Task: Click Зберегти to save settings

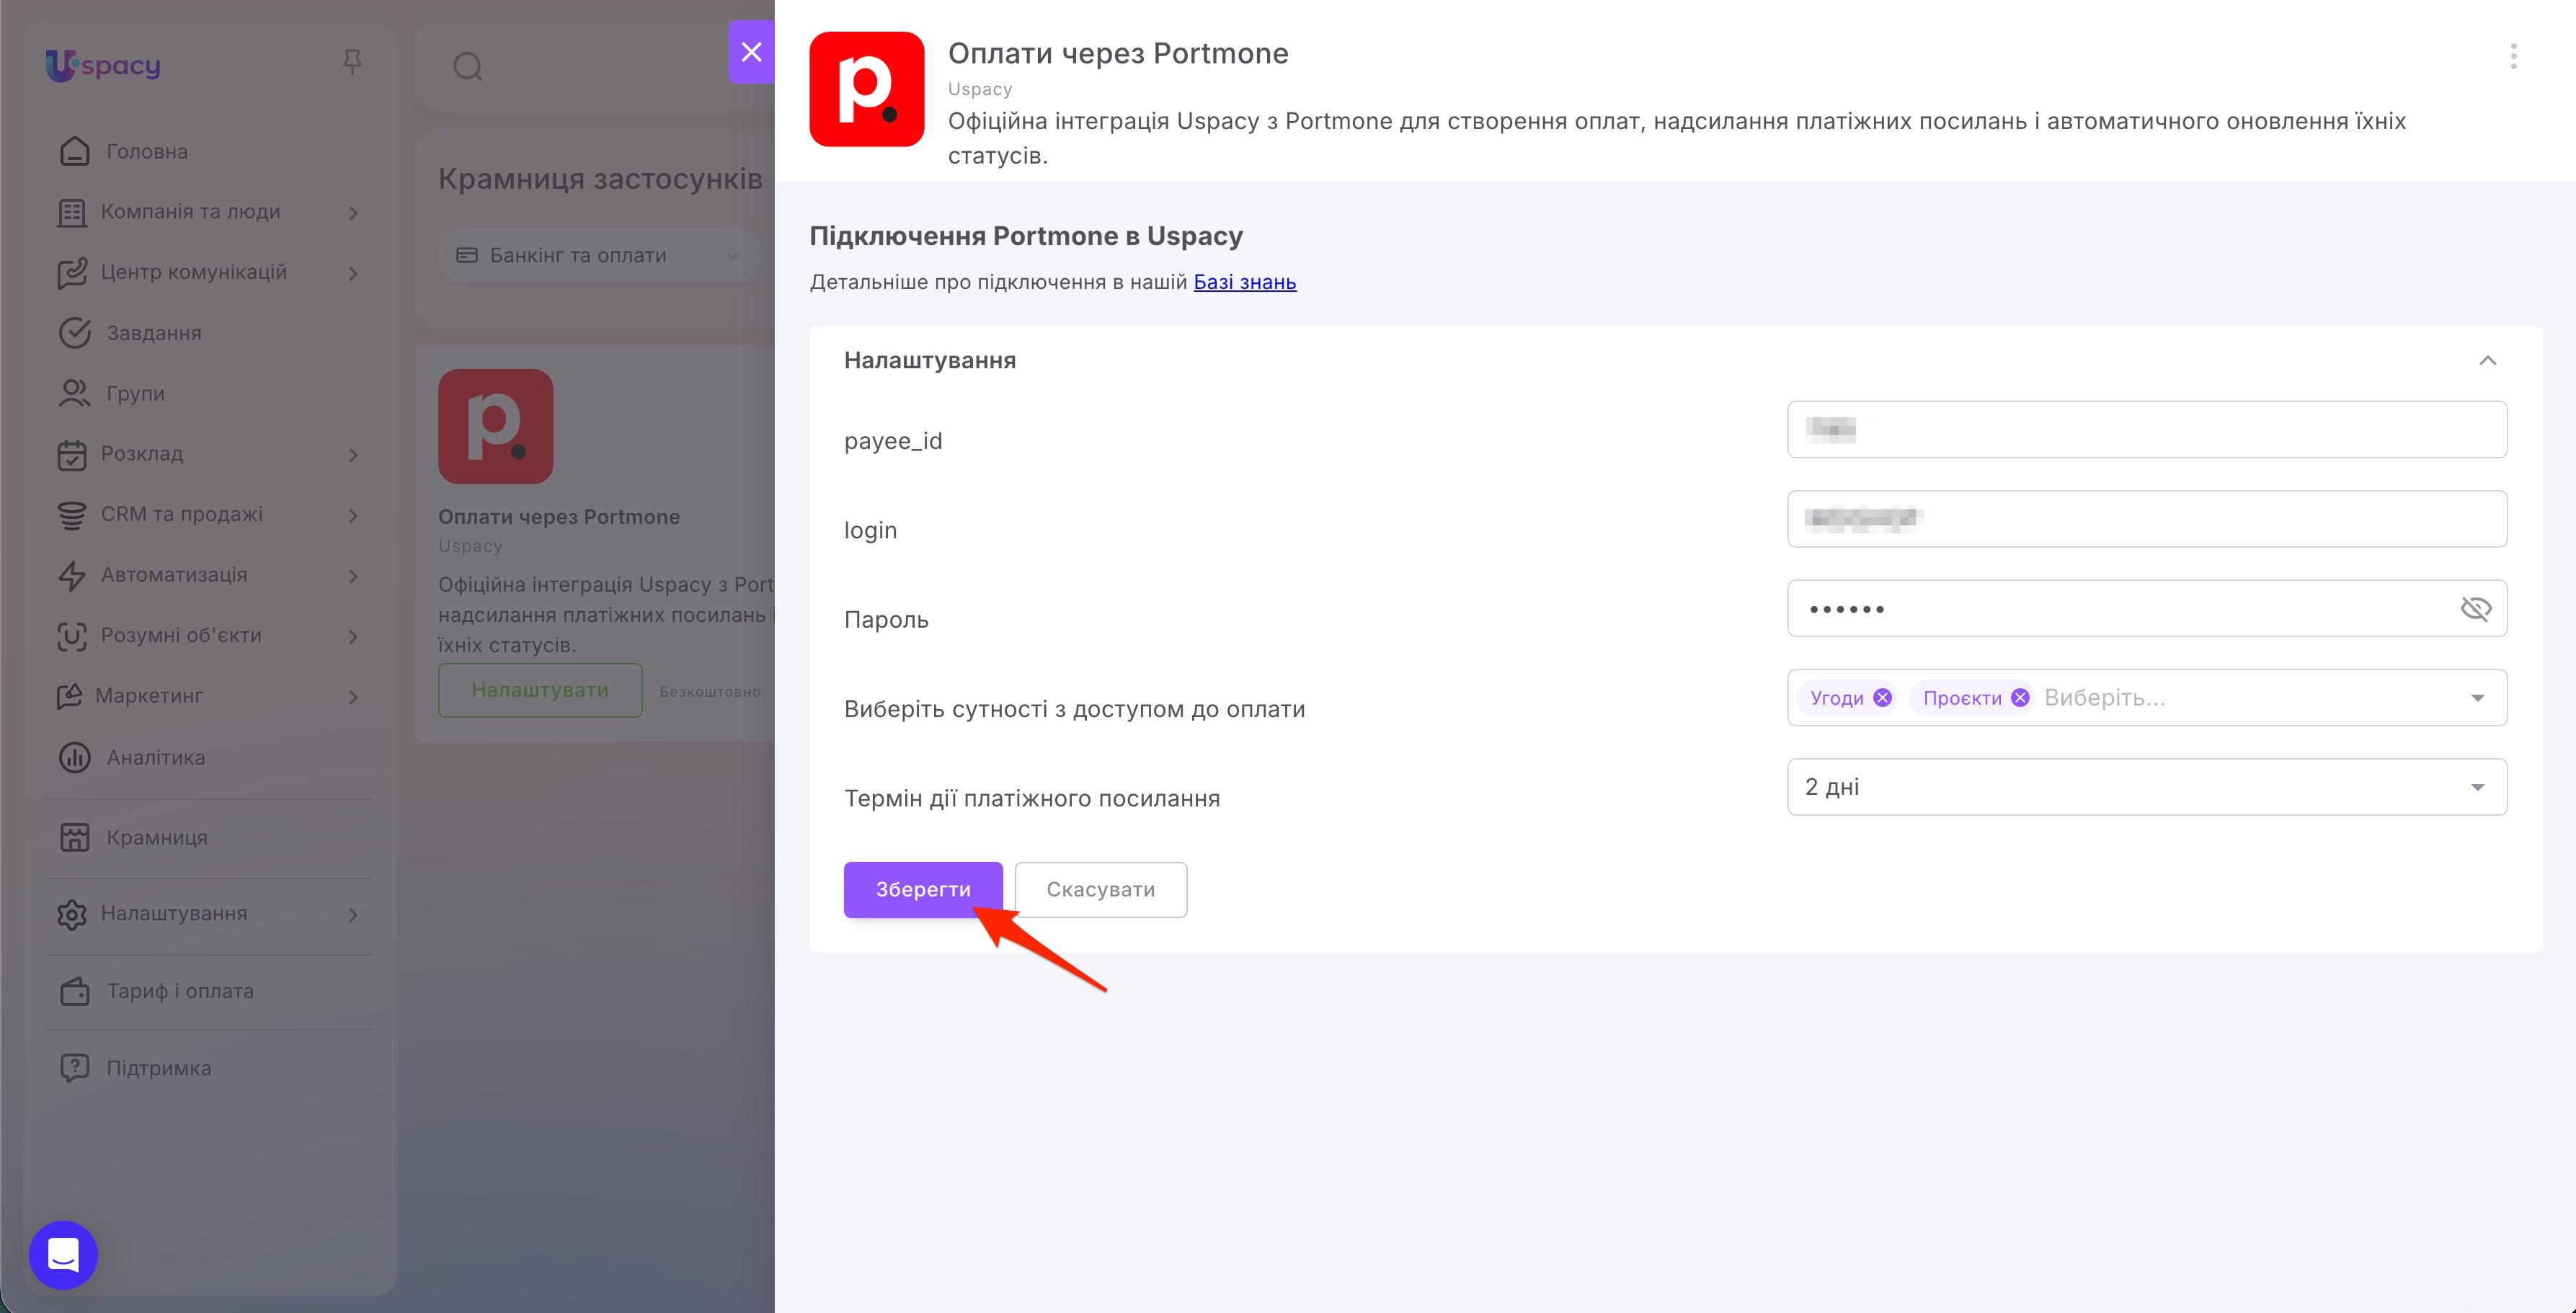Action: click(923, 890)
